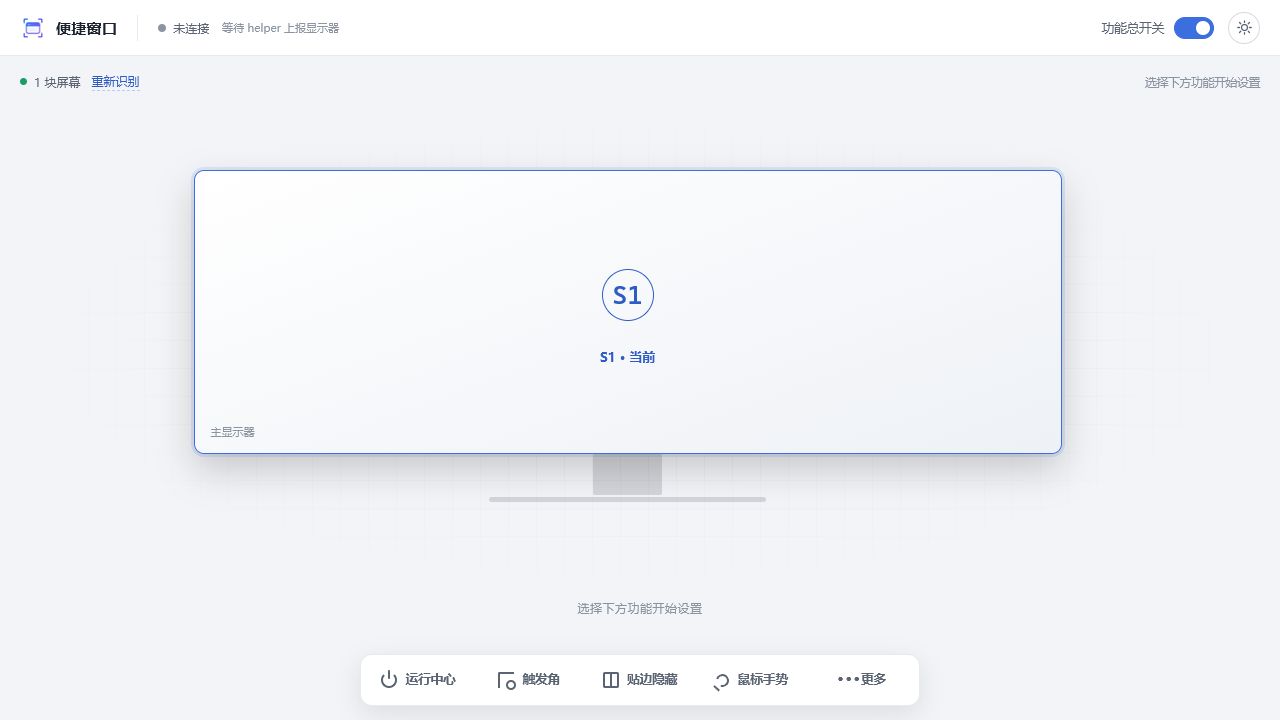Image resolution: width=1280 pixels, height=720 pixels.
Task: Click the gray 未连接 status dot
Action: click(x=162, y=28)
